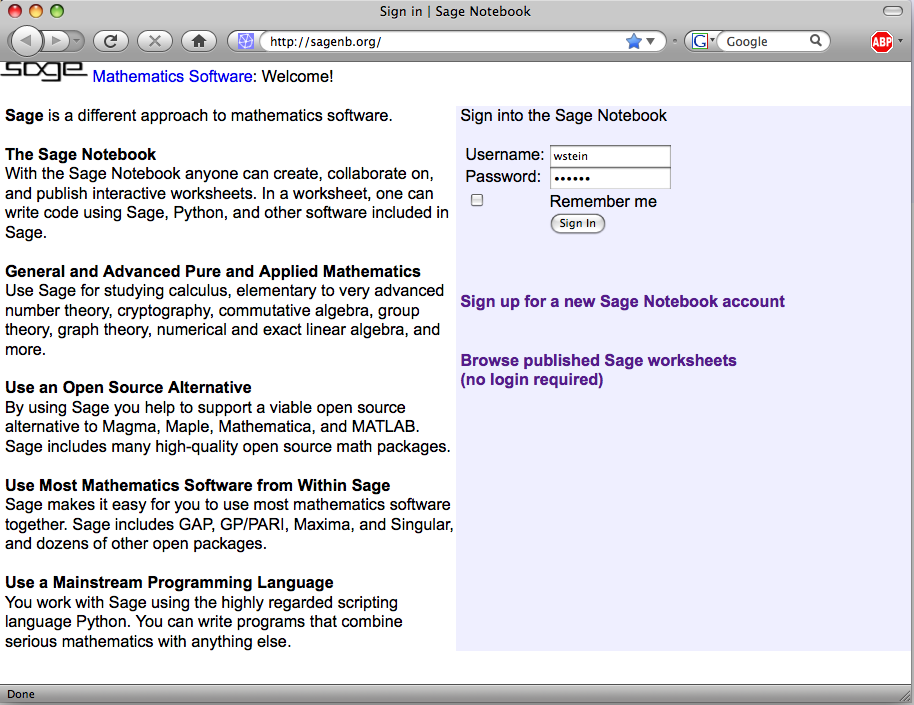Click the 'Done' status bar text
Screen dimensions: 914x705
[x=21, y=694]
